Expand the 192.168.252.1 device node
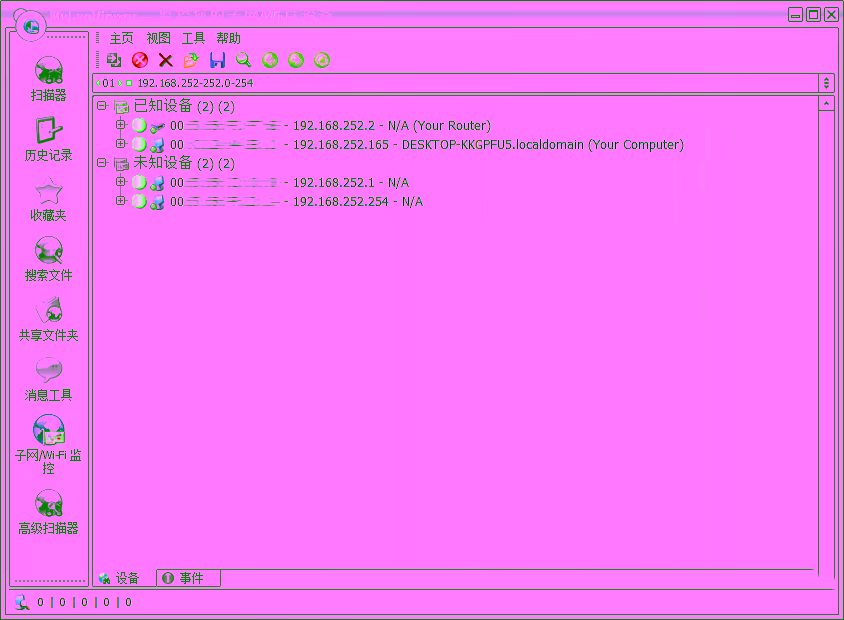 click(121, 182)
